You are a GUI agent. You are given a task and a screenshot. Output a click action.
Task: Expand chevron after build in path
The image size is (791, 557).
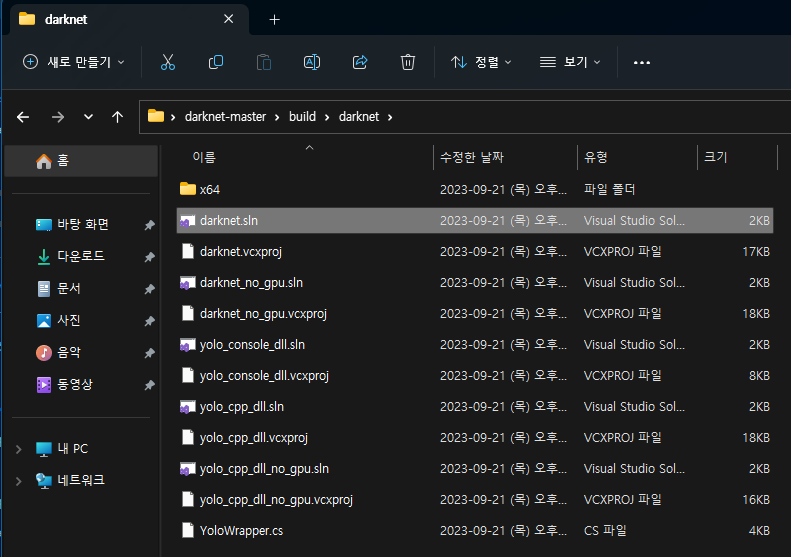327,118
